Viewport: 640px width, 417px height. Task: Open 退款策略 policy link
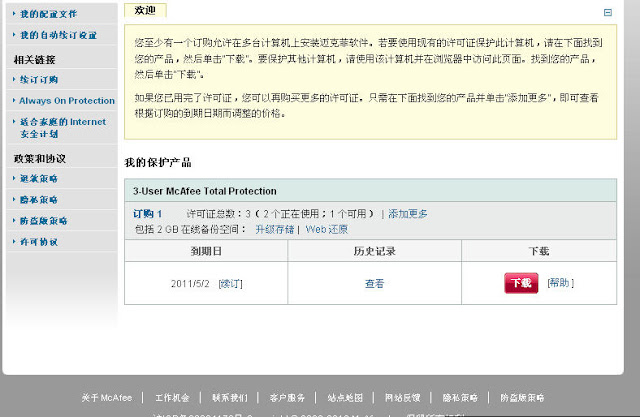[39, 178]
